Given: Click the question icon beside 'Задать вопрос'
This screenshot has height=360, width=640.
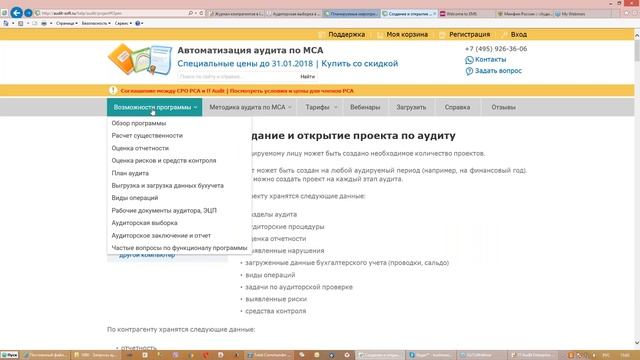Looking at the screenshot, I should coord(469,71).
